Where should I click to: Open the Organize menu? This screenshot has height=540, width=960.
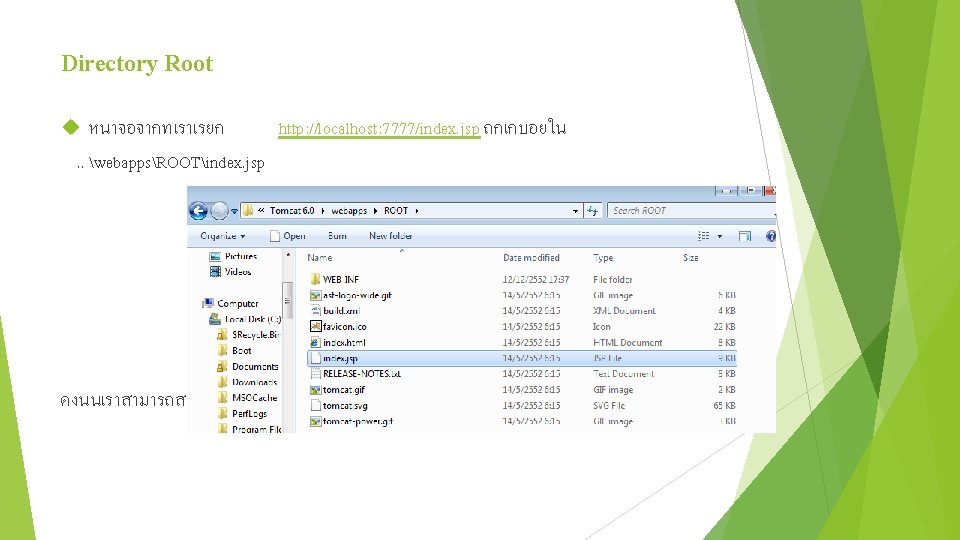pyautogui.click(x=223, y=236)
